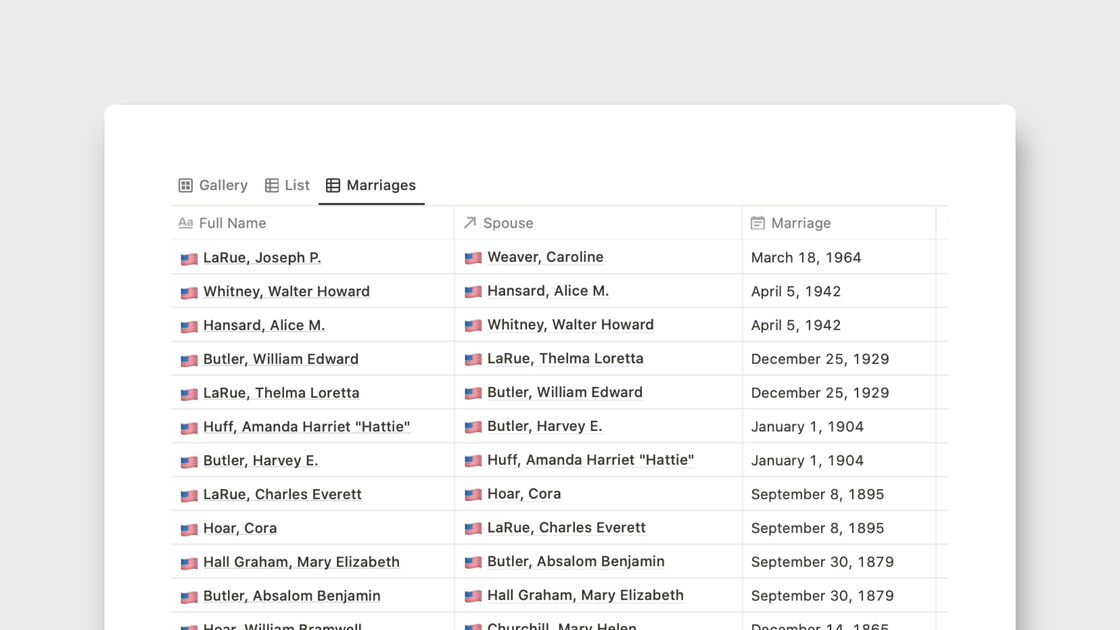Open the Whitney, Walter Howard page in Full Name column
Viewport: 1120px width, 630px height.
pos(286,292)
